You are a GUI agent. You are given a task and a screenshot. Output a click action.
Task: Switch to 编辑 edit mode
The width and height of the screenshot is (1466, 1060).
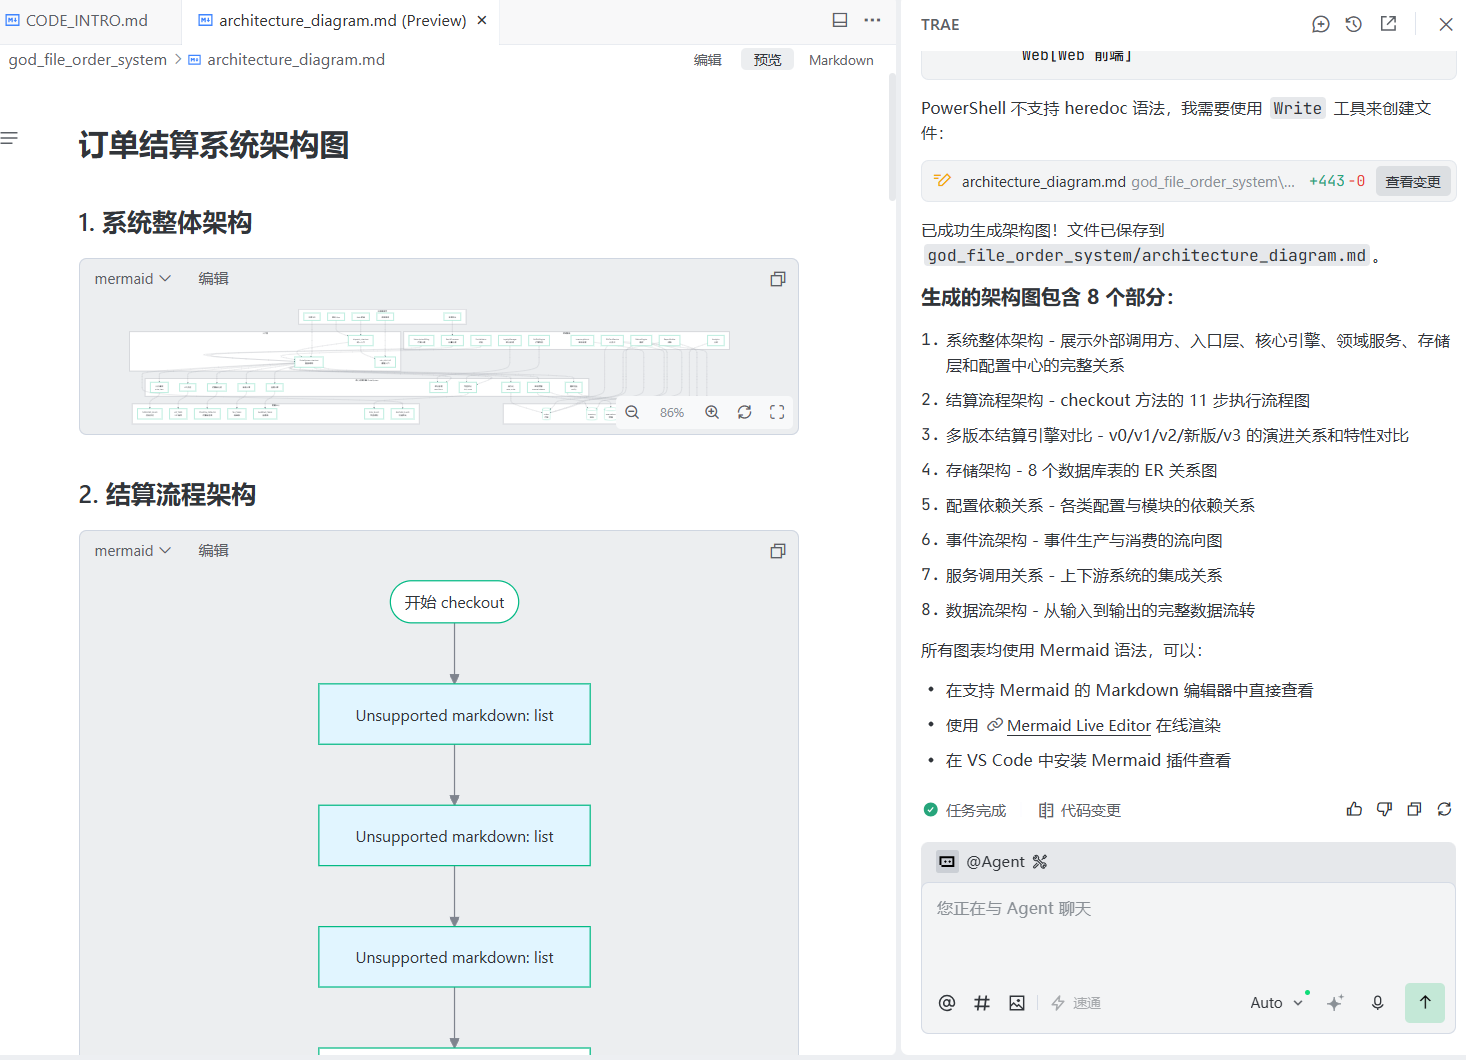click(x=708, y=60)
